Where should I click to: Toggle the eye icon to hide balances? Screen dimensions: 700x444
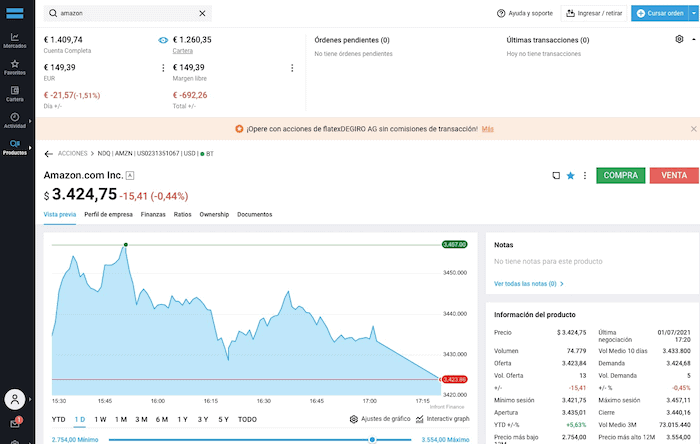coord(163,40)
